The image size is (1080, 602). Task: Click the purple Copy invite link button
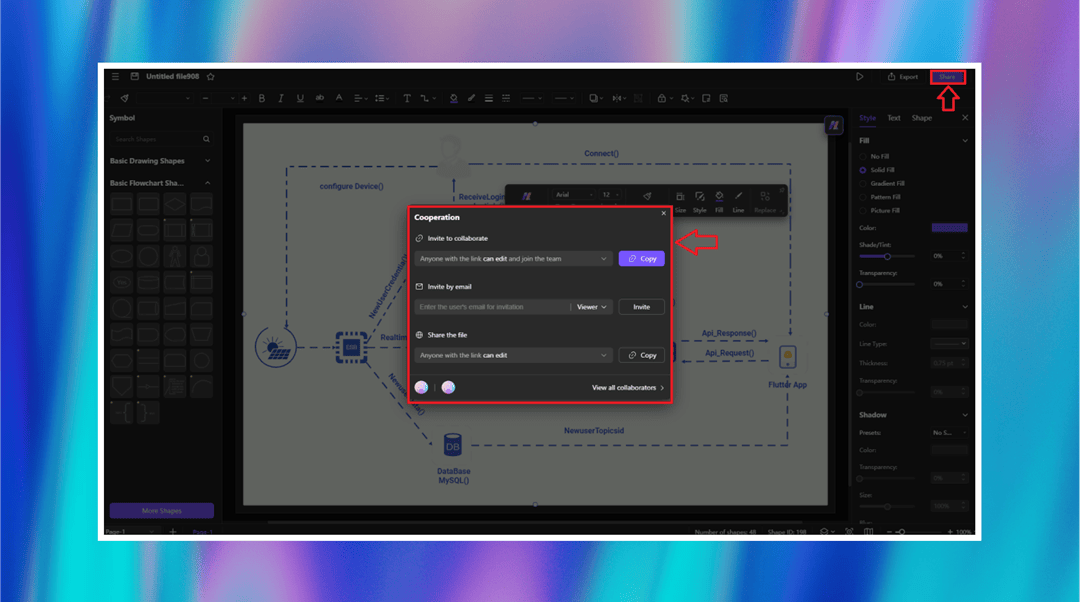pos(641,259)
